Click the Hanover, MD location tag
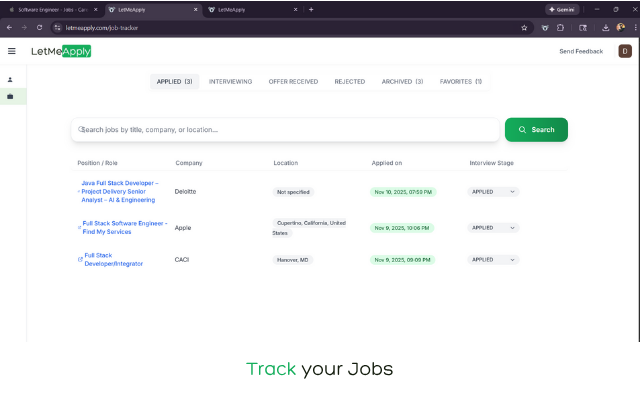This screenshot has width=640, height=400. coord(292,260)
